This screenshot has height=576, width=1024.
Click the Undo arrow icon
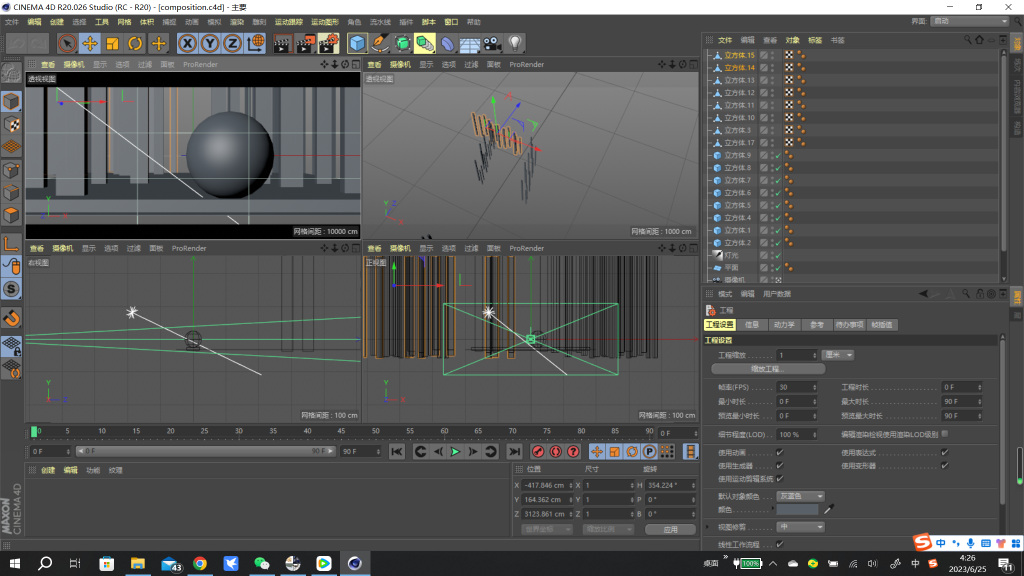(x=18, y=44)
